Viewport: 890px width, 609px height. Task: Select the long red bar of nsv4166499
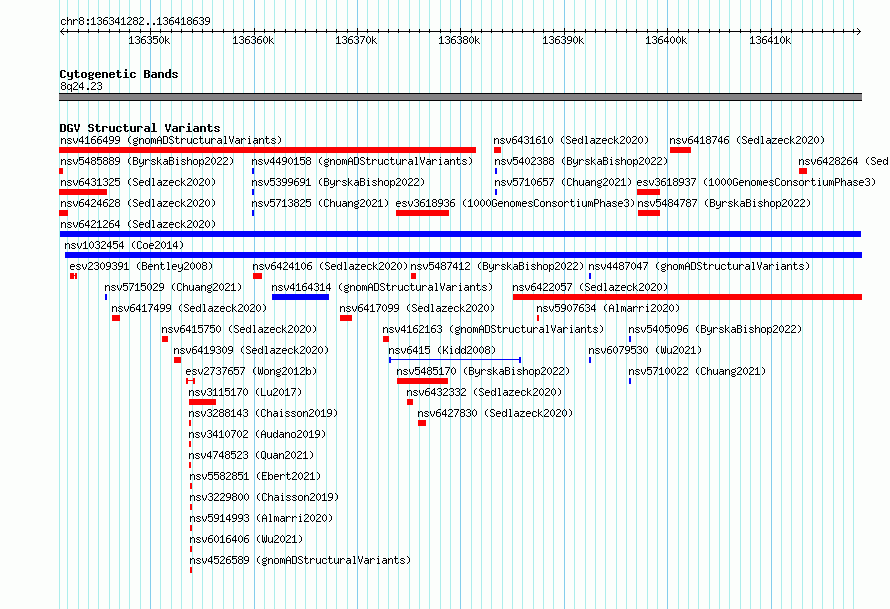[x=267, y=150]
